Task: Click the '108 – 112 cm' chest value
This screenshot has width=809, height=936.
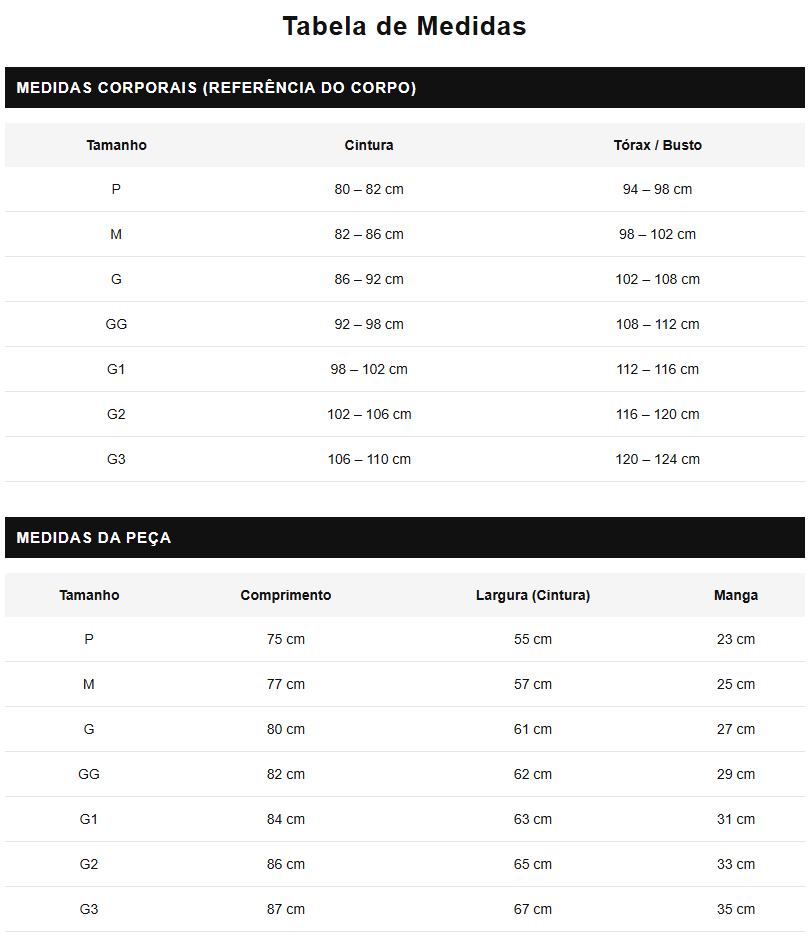Action: tap(657, 324)
